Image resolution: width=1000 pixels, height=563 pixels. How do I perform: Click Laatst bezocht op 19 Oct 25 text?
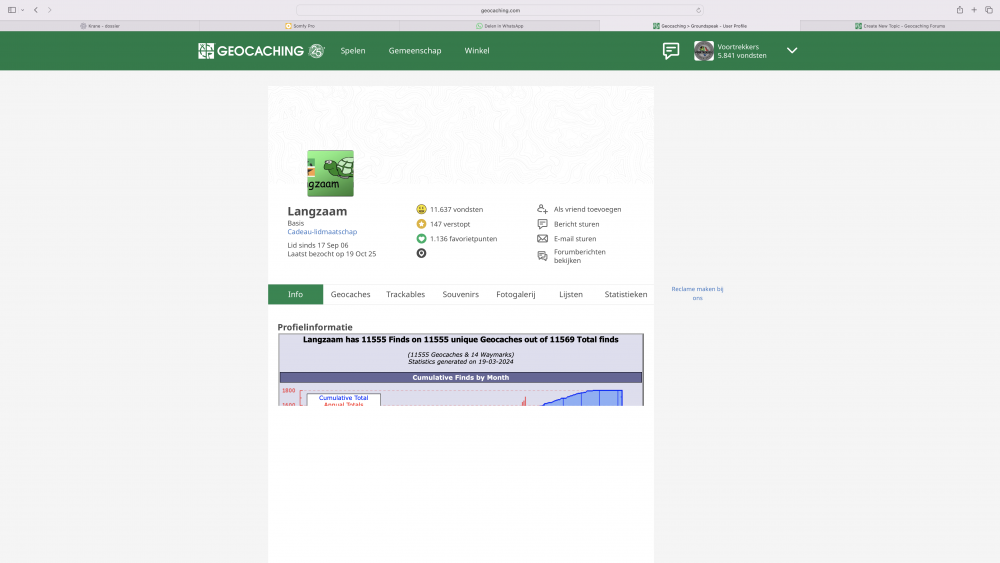pyautogui.click(x=332, y=254)
